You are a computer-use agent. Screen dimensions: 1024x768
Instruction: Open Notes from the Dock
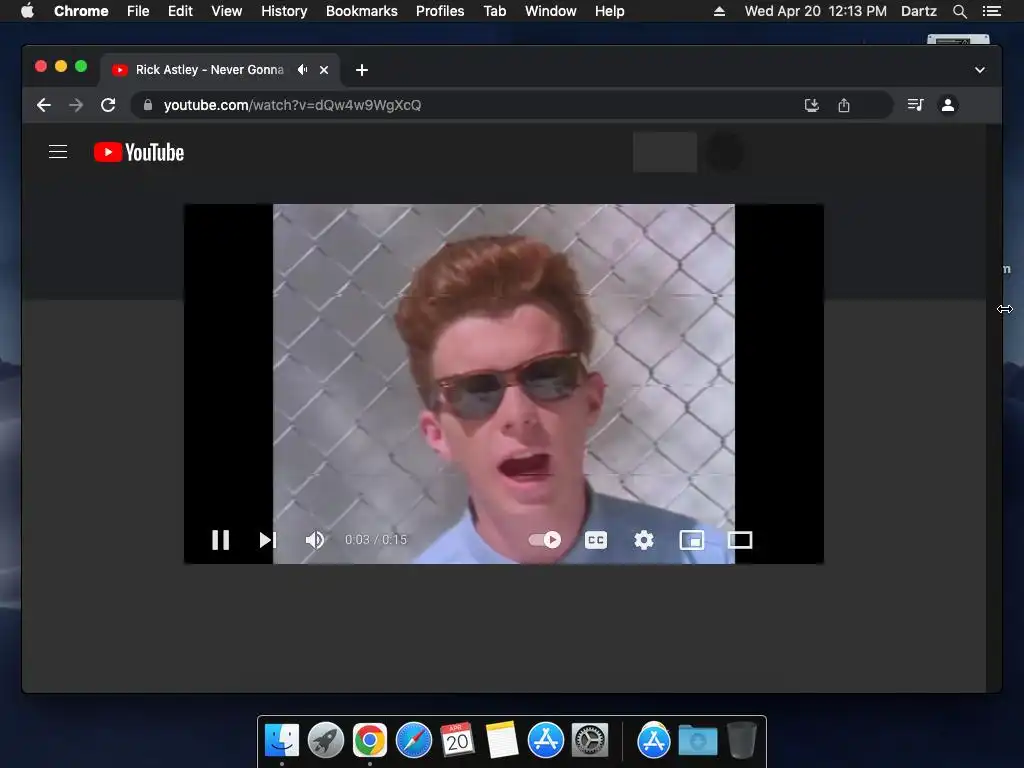pos(502,741)
